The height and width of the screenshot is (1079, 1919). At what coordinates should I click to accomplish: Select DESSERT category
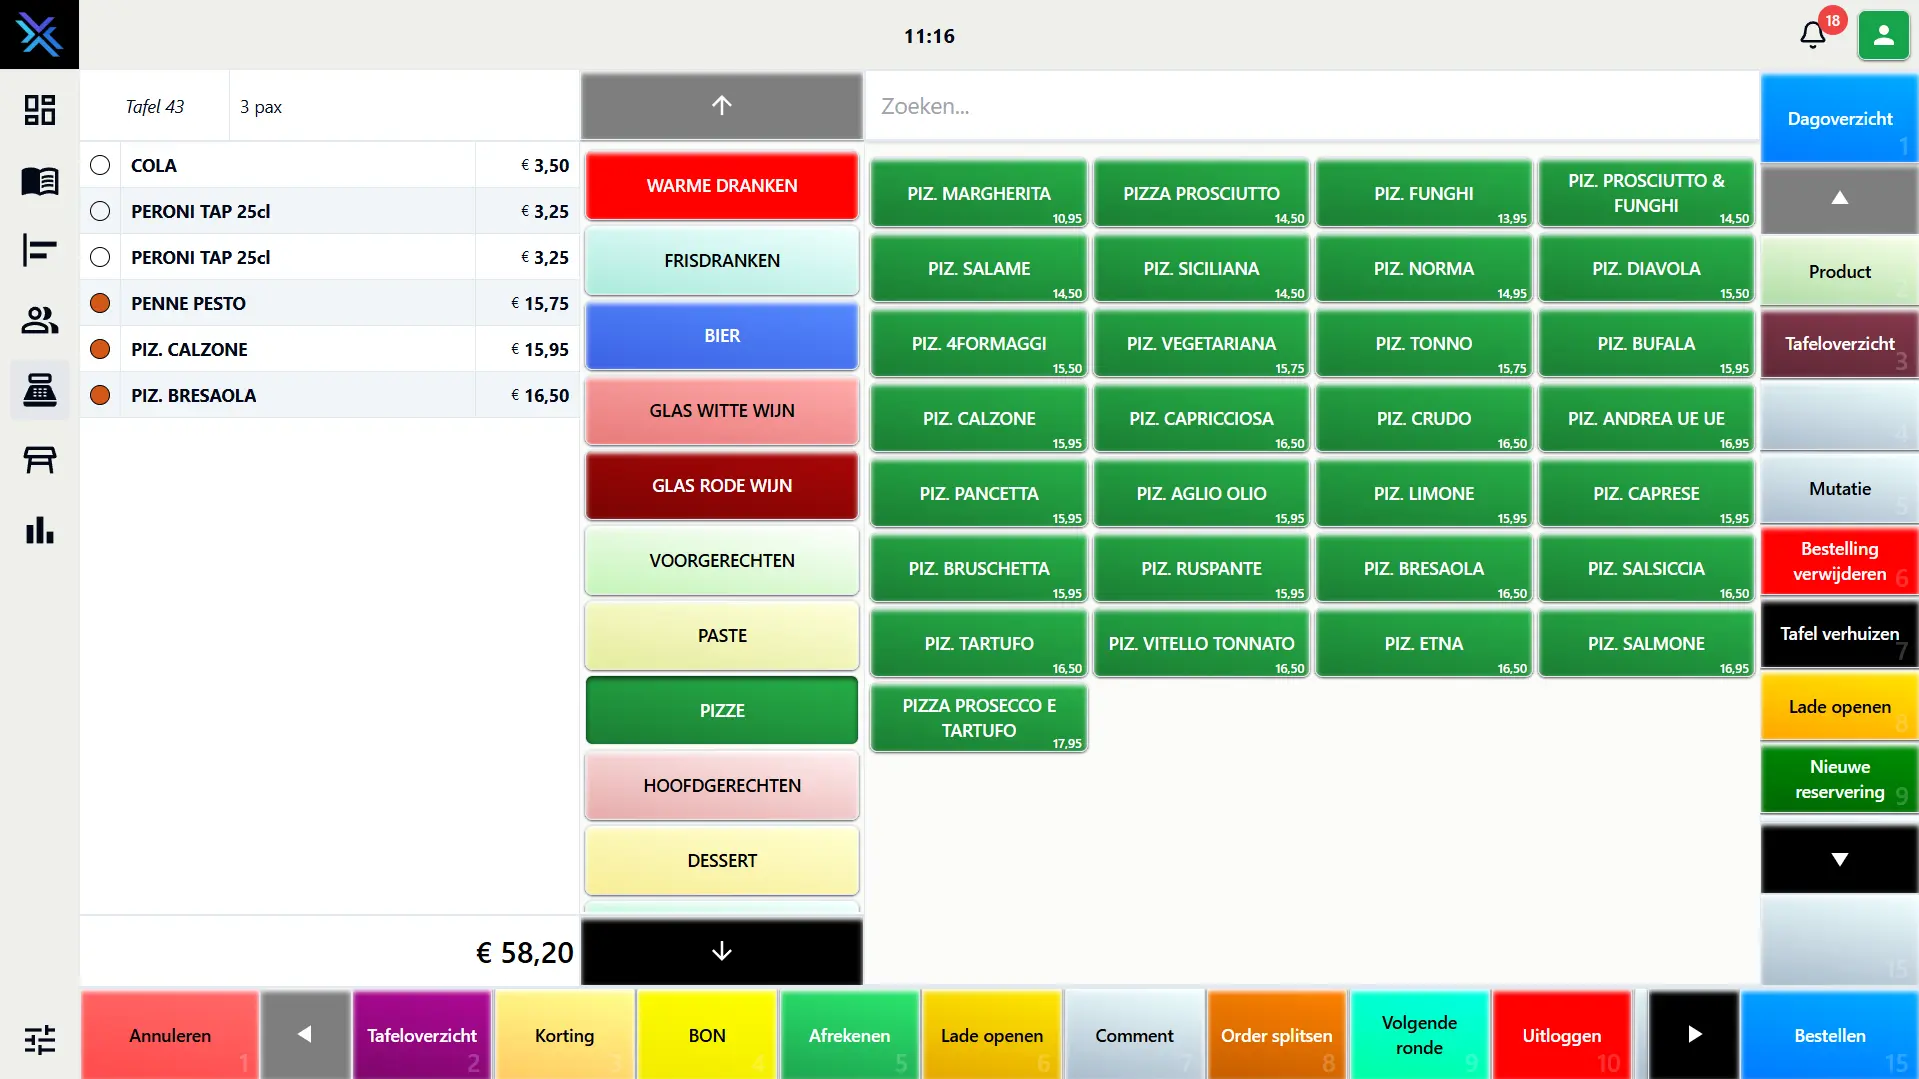(722, 861)
